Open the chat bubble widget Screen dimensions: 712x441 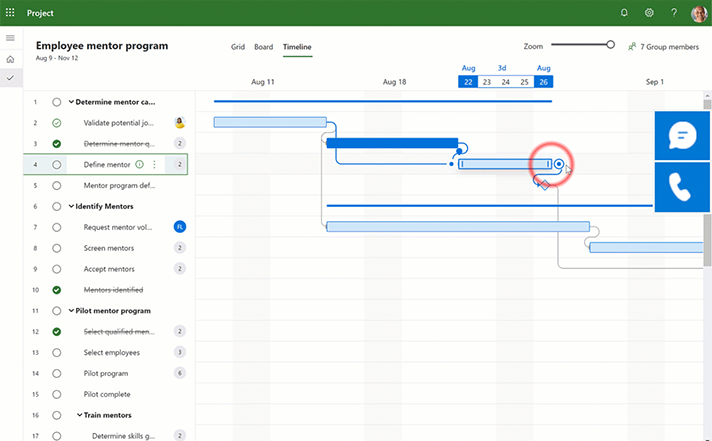point(682,136)
